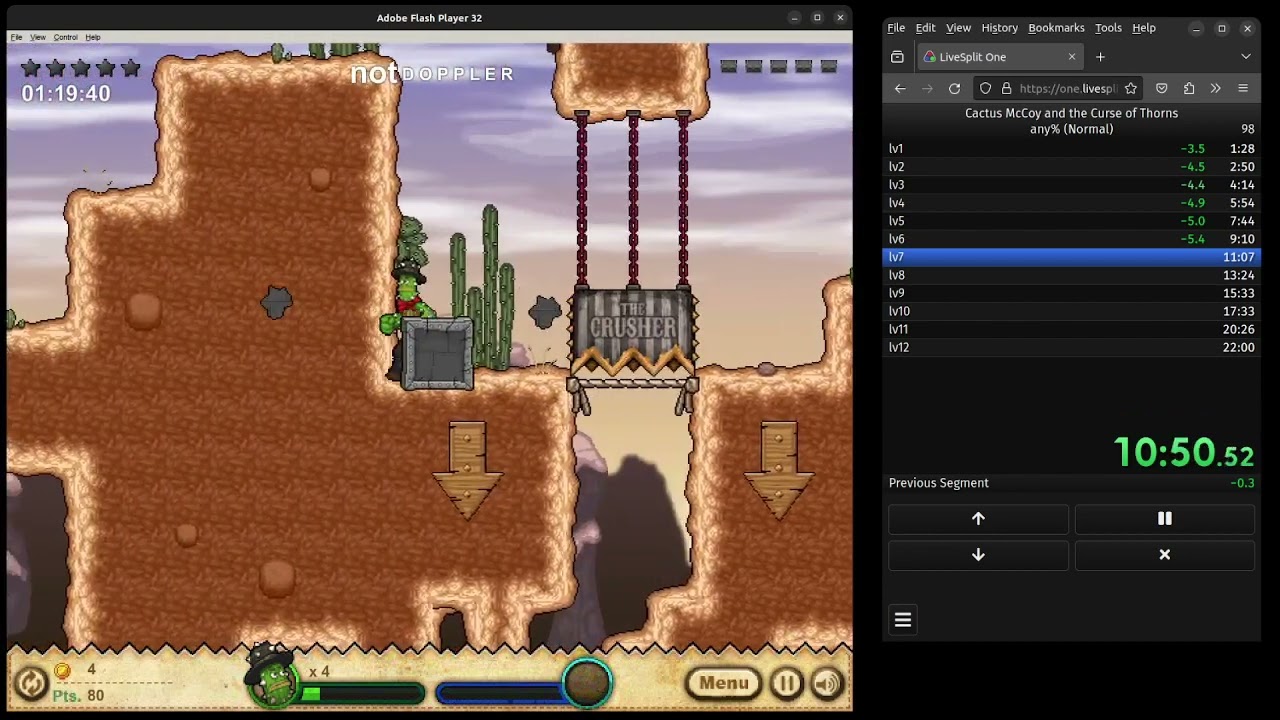Close the LiveSplit One tab
The width and height of the screenshot is (1280, 720).
pyautogui.click(x=1072, y=57)
